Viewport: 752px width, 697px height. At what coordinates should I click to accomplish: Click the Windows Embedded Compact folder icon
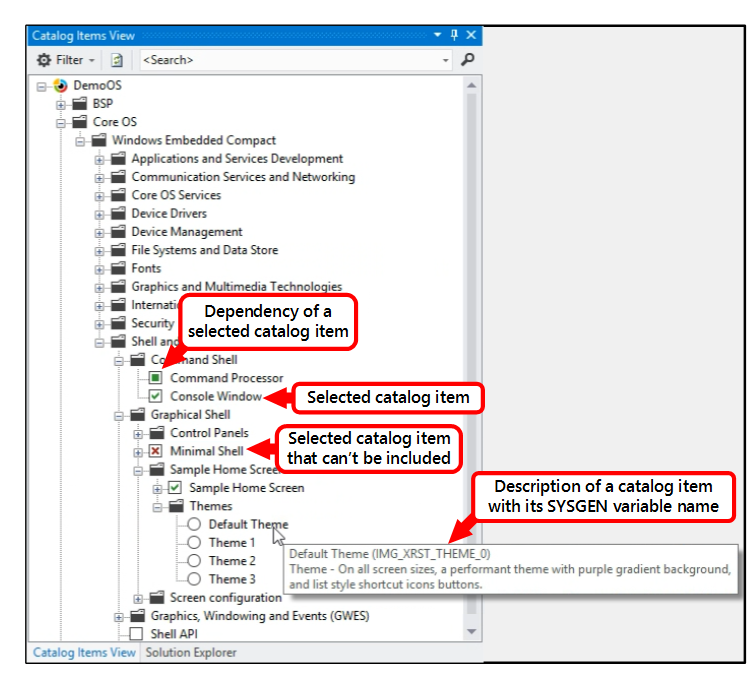[99, 140]
